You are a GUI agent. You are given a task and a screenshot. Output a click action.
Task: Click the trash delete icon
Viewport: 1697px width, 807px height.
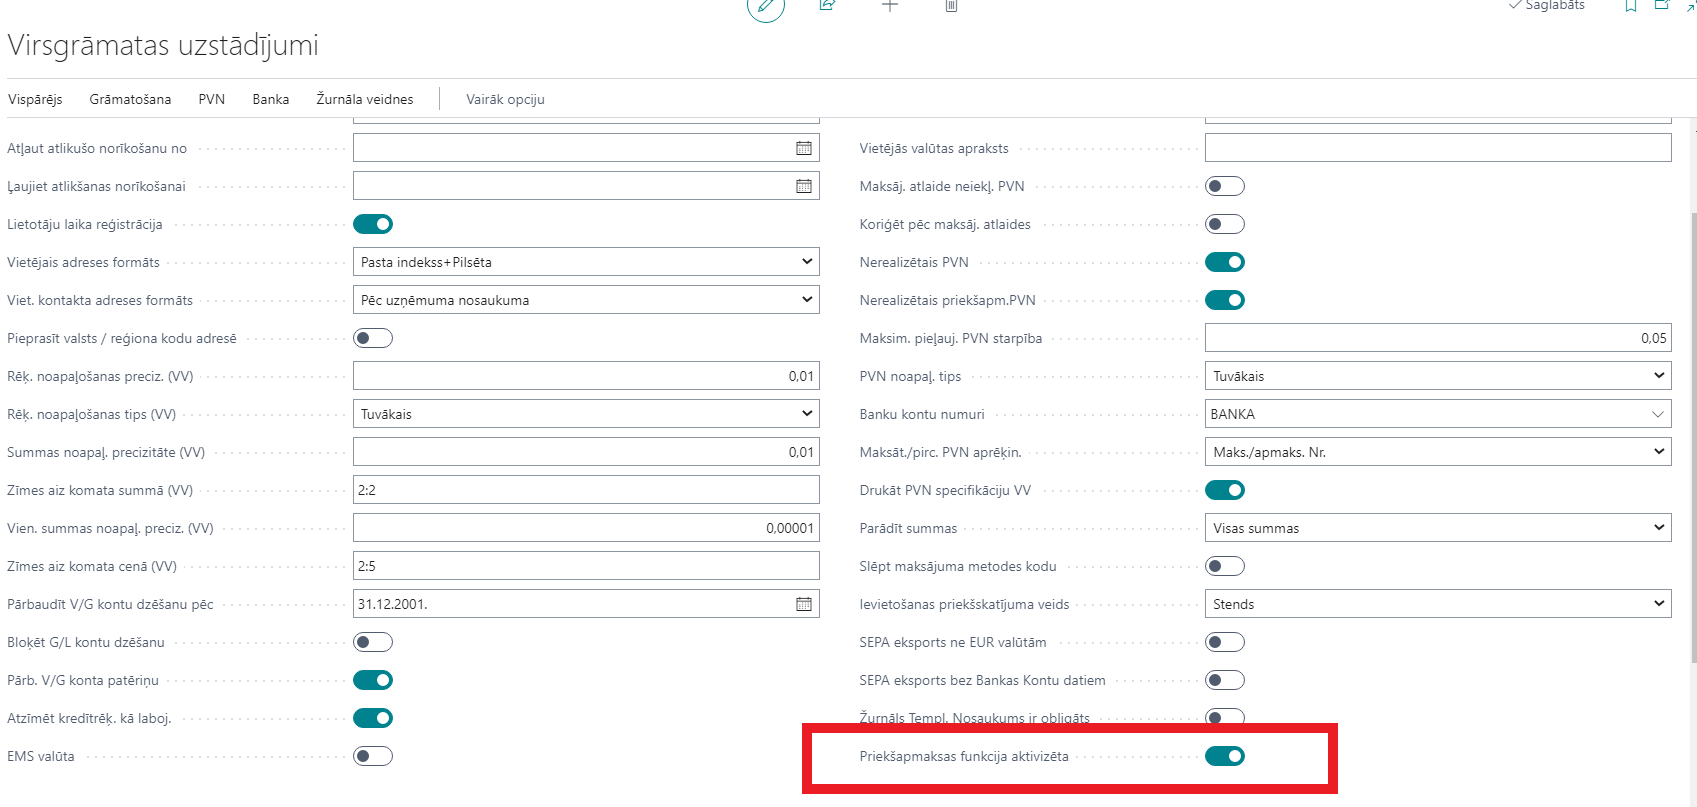coord(951,5)
